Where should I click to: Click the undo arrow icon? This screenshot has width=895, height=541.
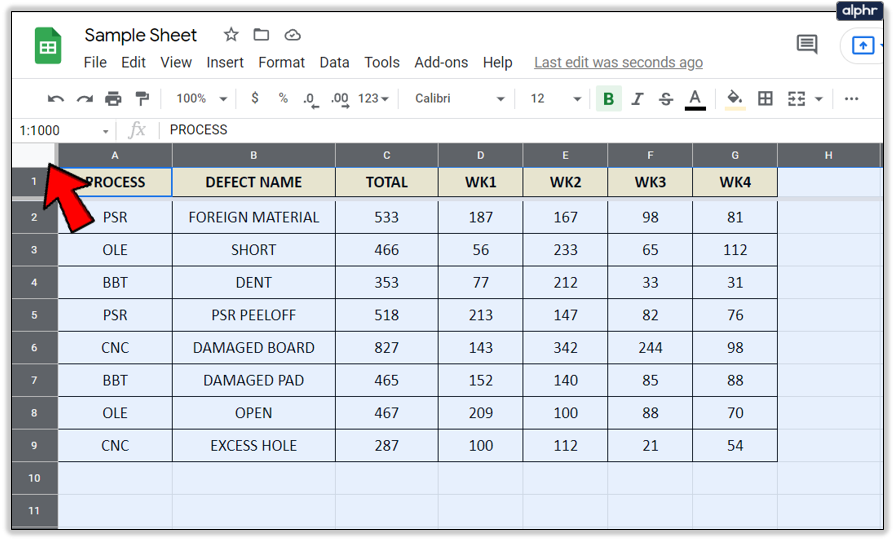56,99
